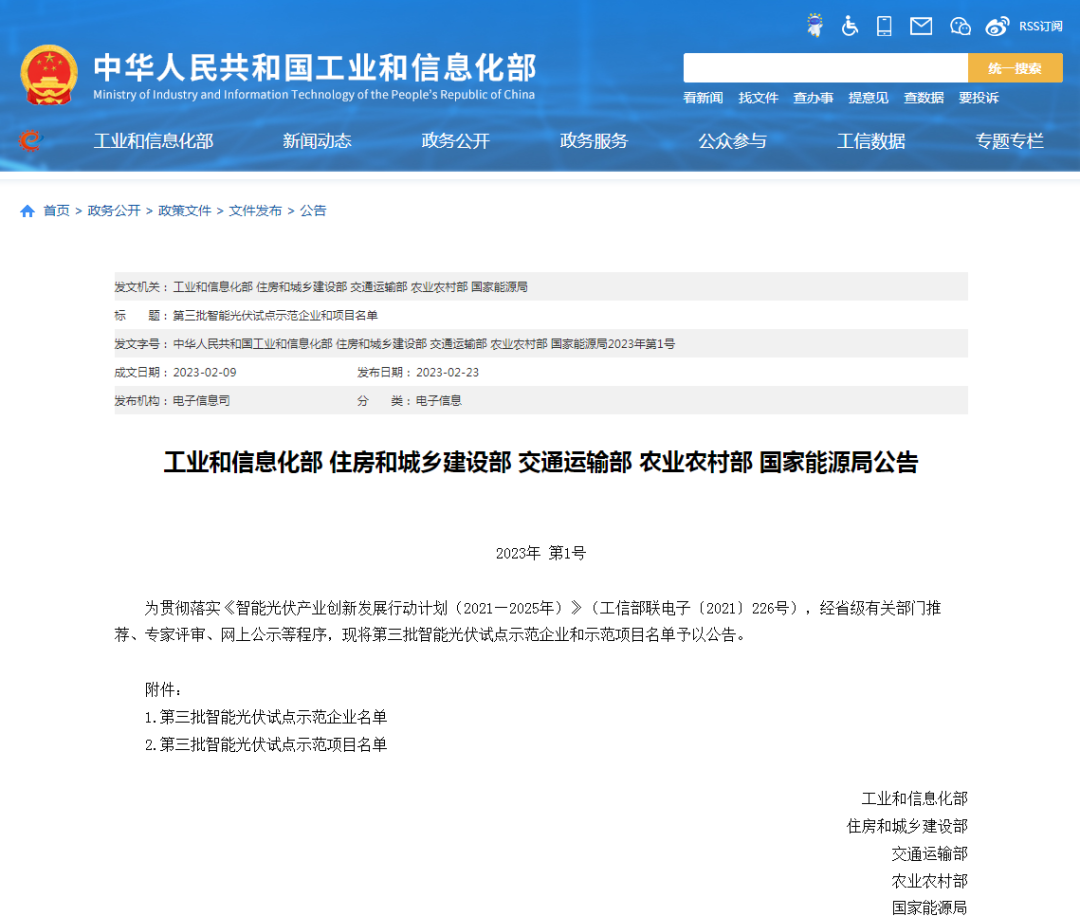Open the 政务服务 navigation menu
Screen dimensions: 1080x916
[594, 141]
